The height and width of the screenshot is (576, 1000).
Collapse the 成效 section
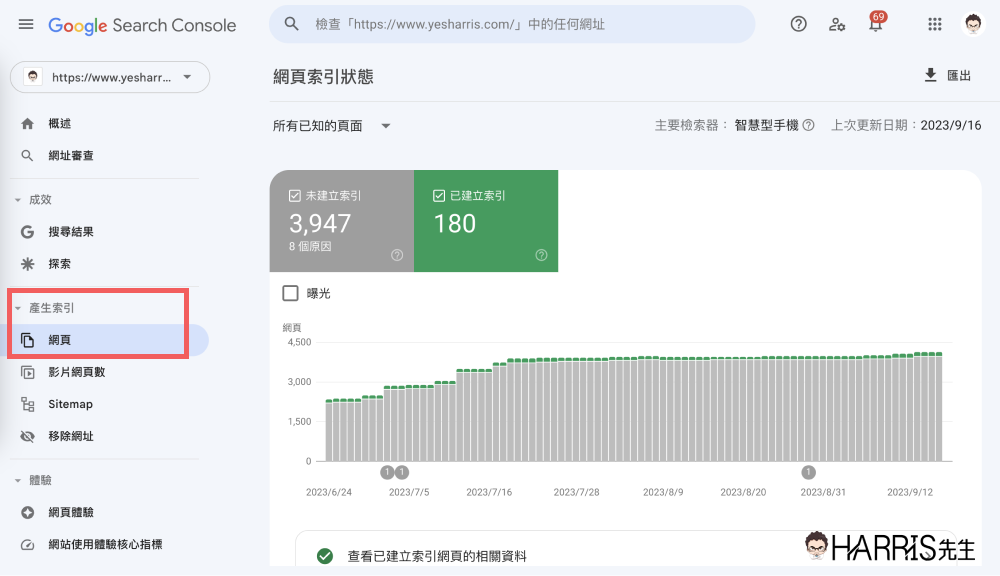click(18, 200)
